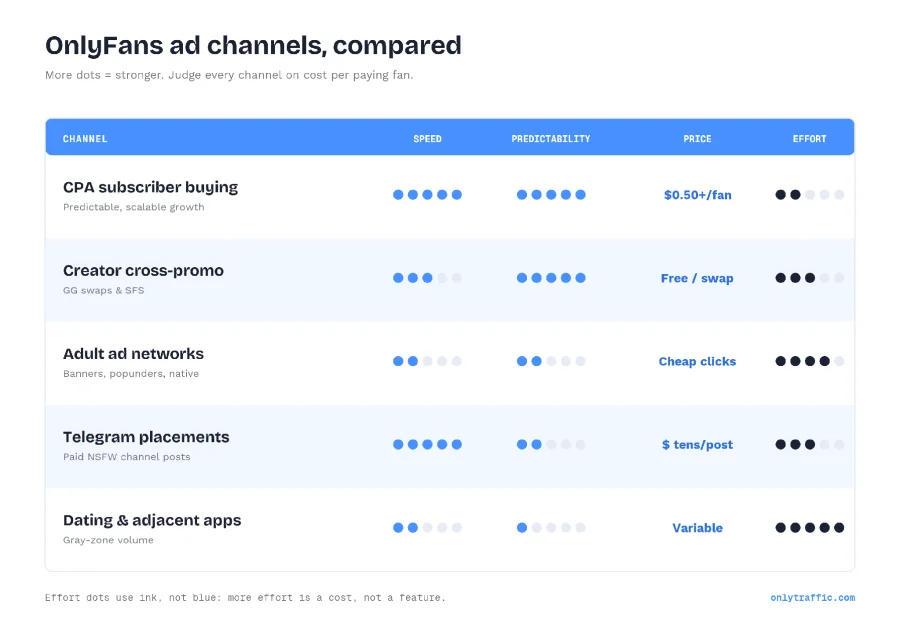Click the effort dots for Telegram placements
Screen dimensions: 900x630
(809, 444)
